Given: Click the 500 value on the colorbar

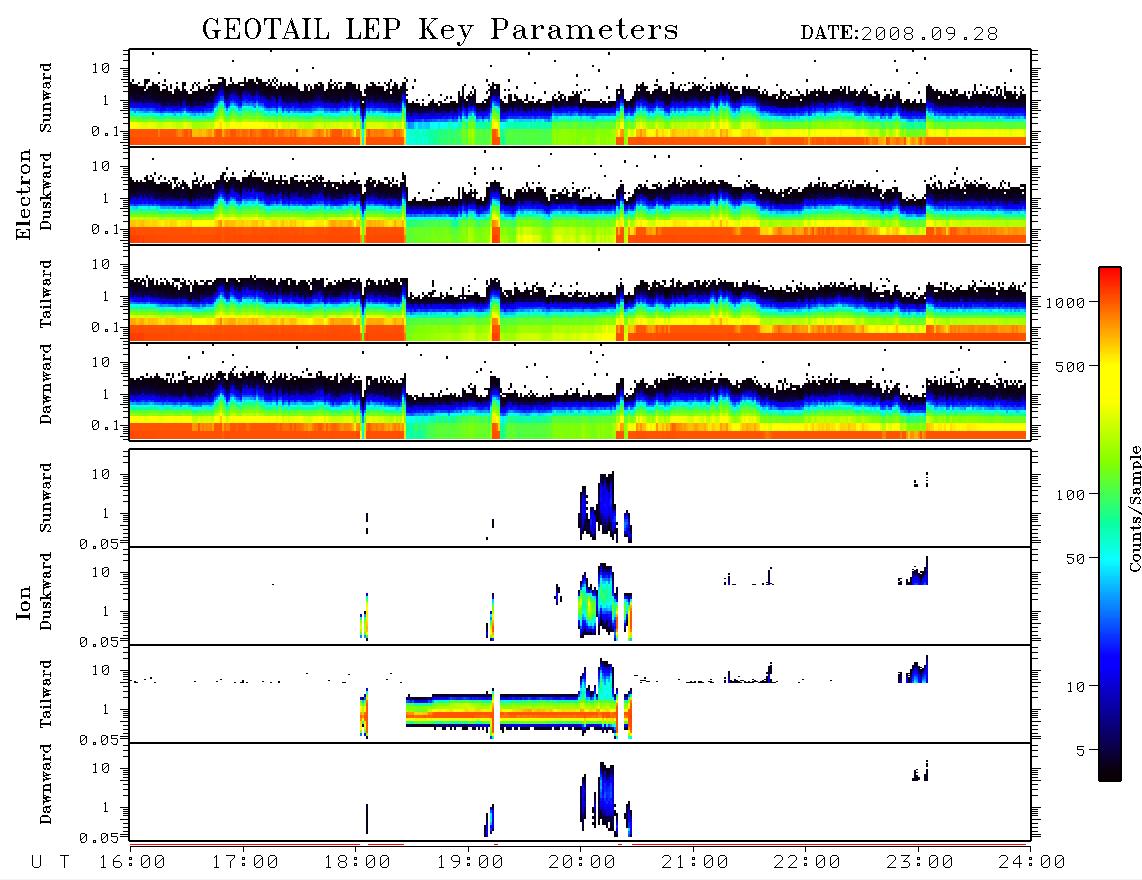Looking at the screenshot, I should [1071, 367].
